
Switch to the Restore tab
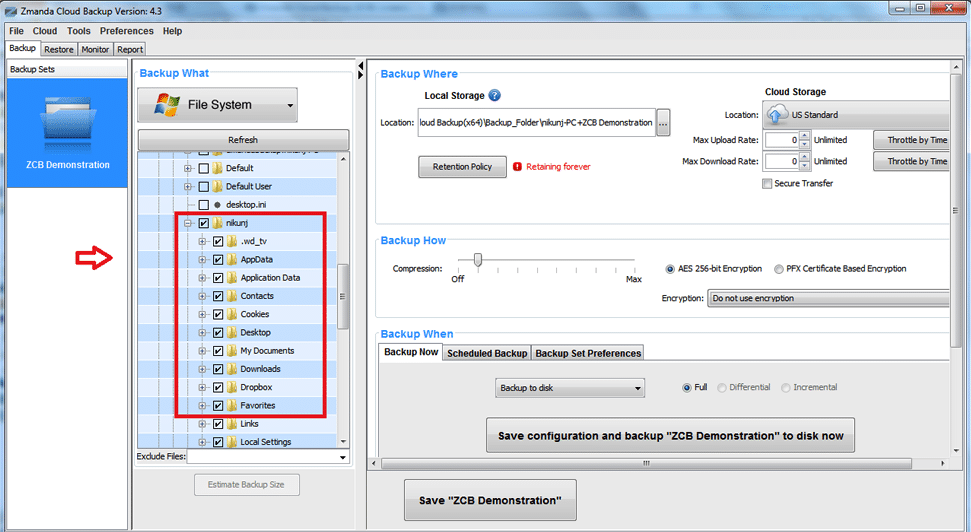point(59,49)
